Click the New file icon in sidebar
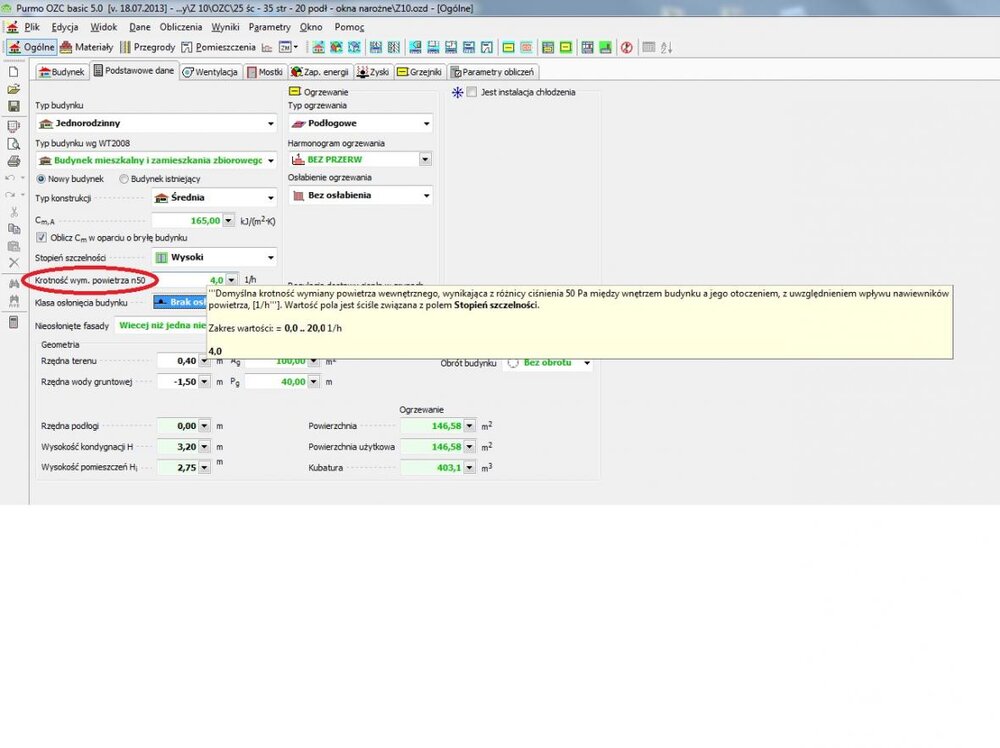1000x748 pixels. [13, 72]
